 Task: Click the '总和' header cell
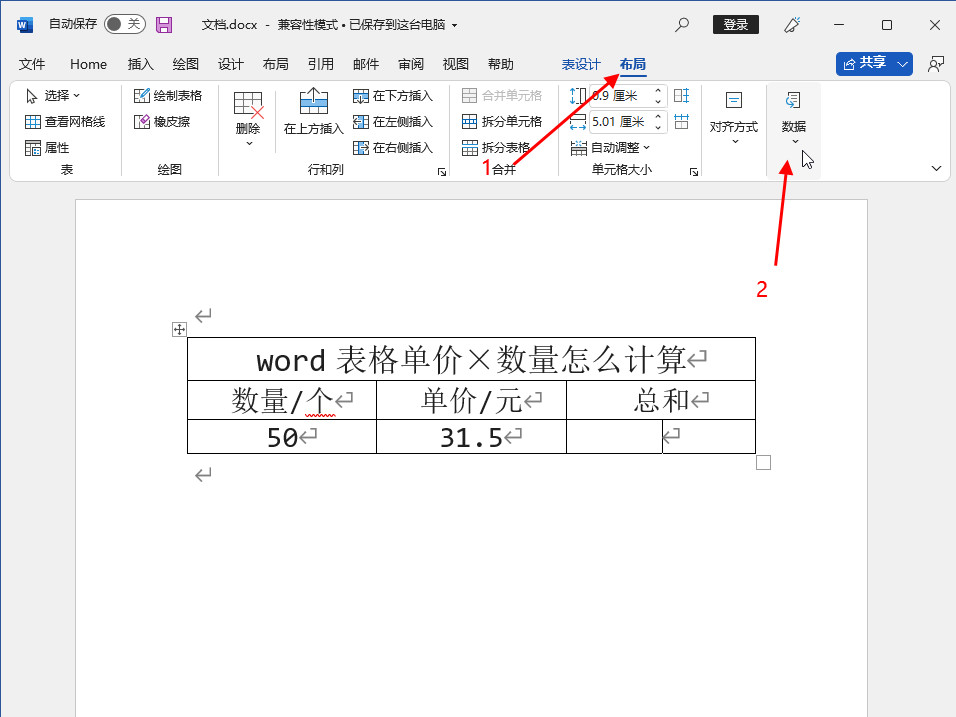(x=661, y=400)
